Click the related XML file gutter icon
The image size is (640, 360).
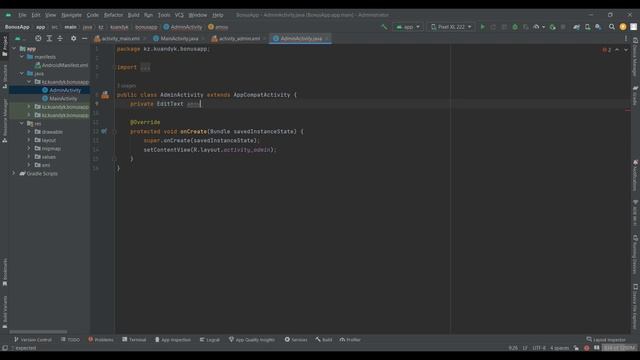point(105,95)
